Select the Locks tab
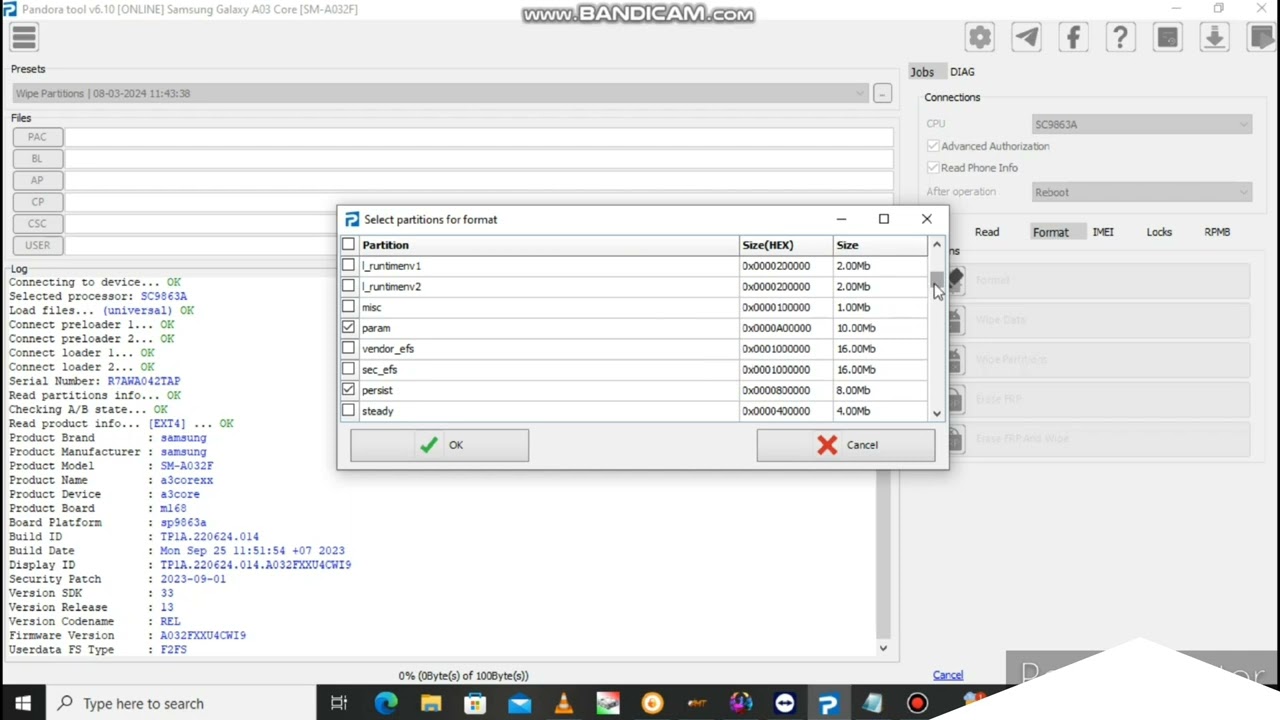1280x720 pixels. click(1159, 232)
